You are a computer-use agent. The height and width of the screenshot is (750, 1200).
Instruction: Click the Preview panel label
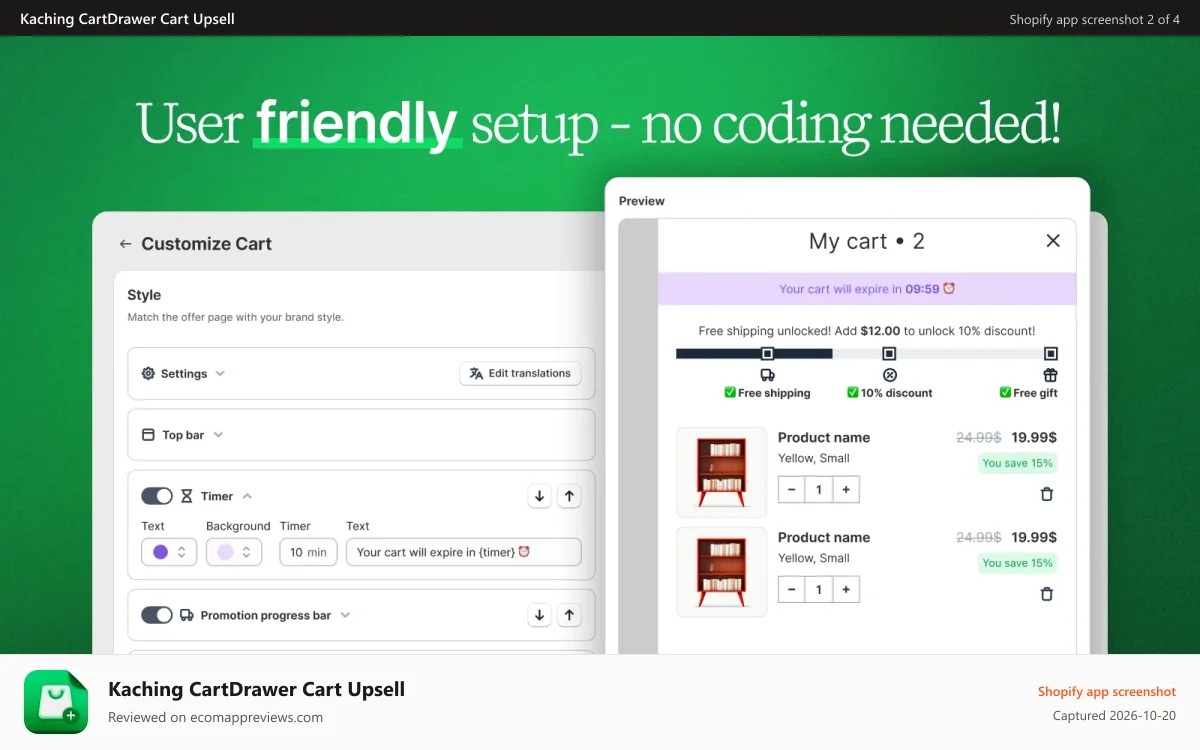[x=642, y=201]
